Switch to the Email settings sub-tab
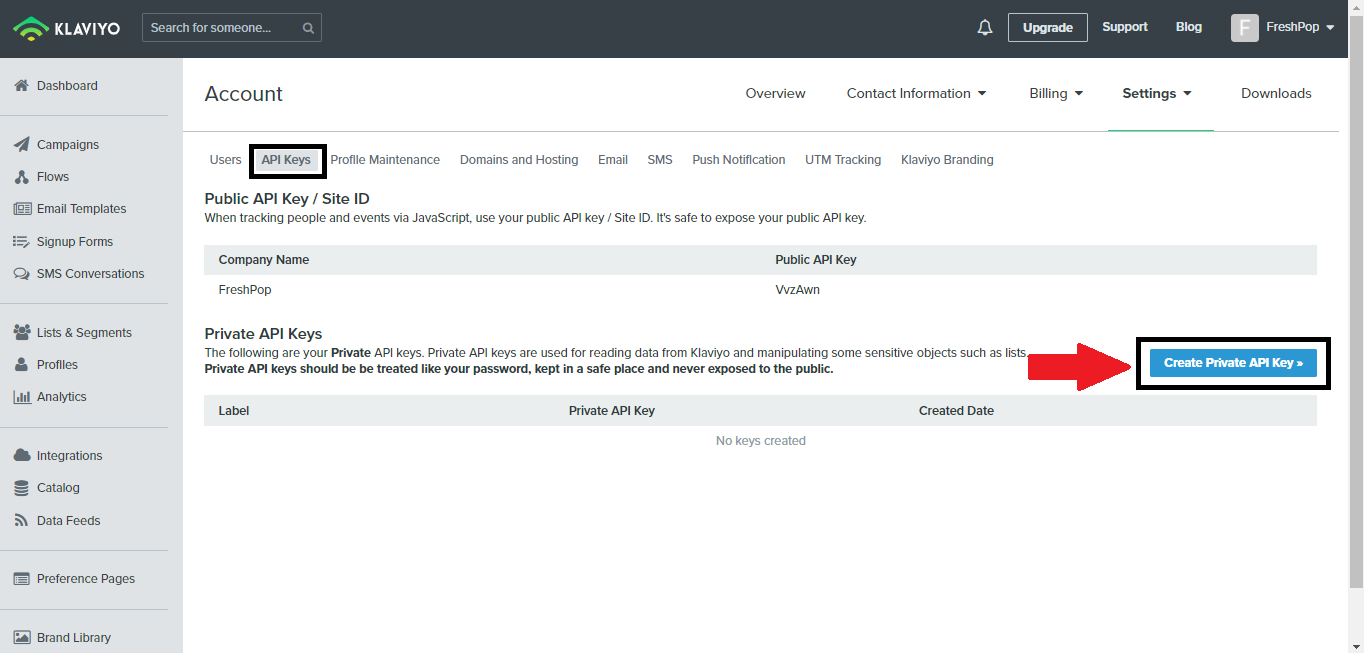Image resolution: width=1364 pixels, height=653 pixels. [613, 160]
